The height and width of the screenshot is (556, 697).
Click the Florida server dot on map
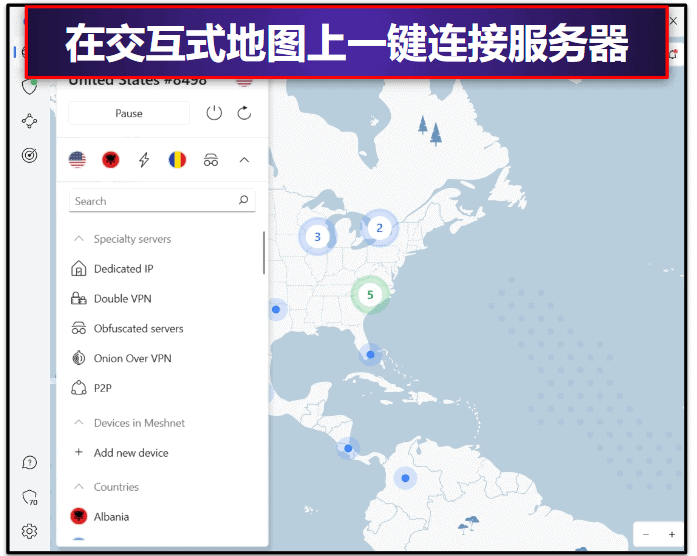pos(370,355)
